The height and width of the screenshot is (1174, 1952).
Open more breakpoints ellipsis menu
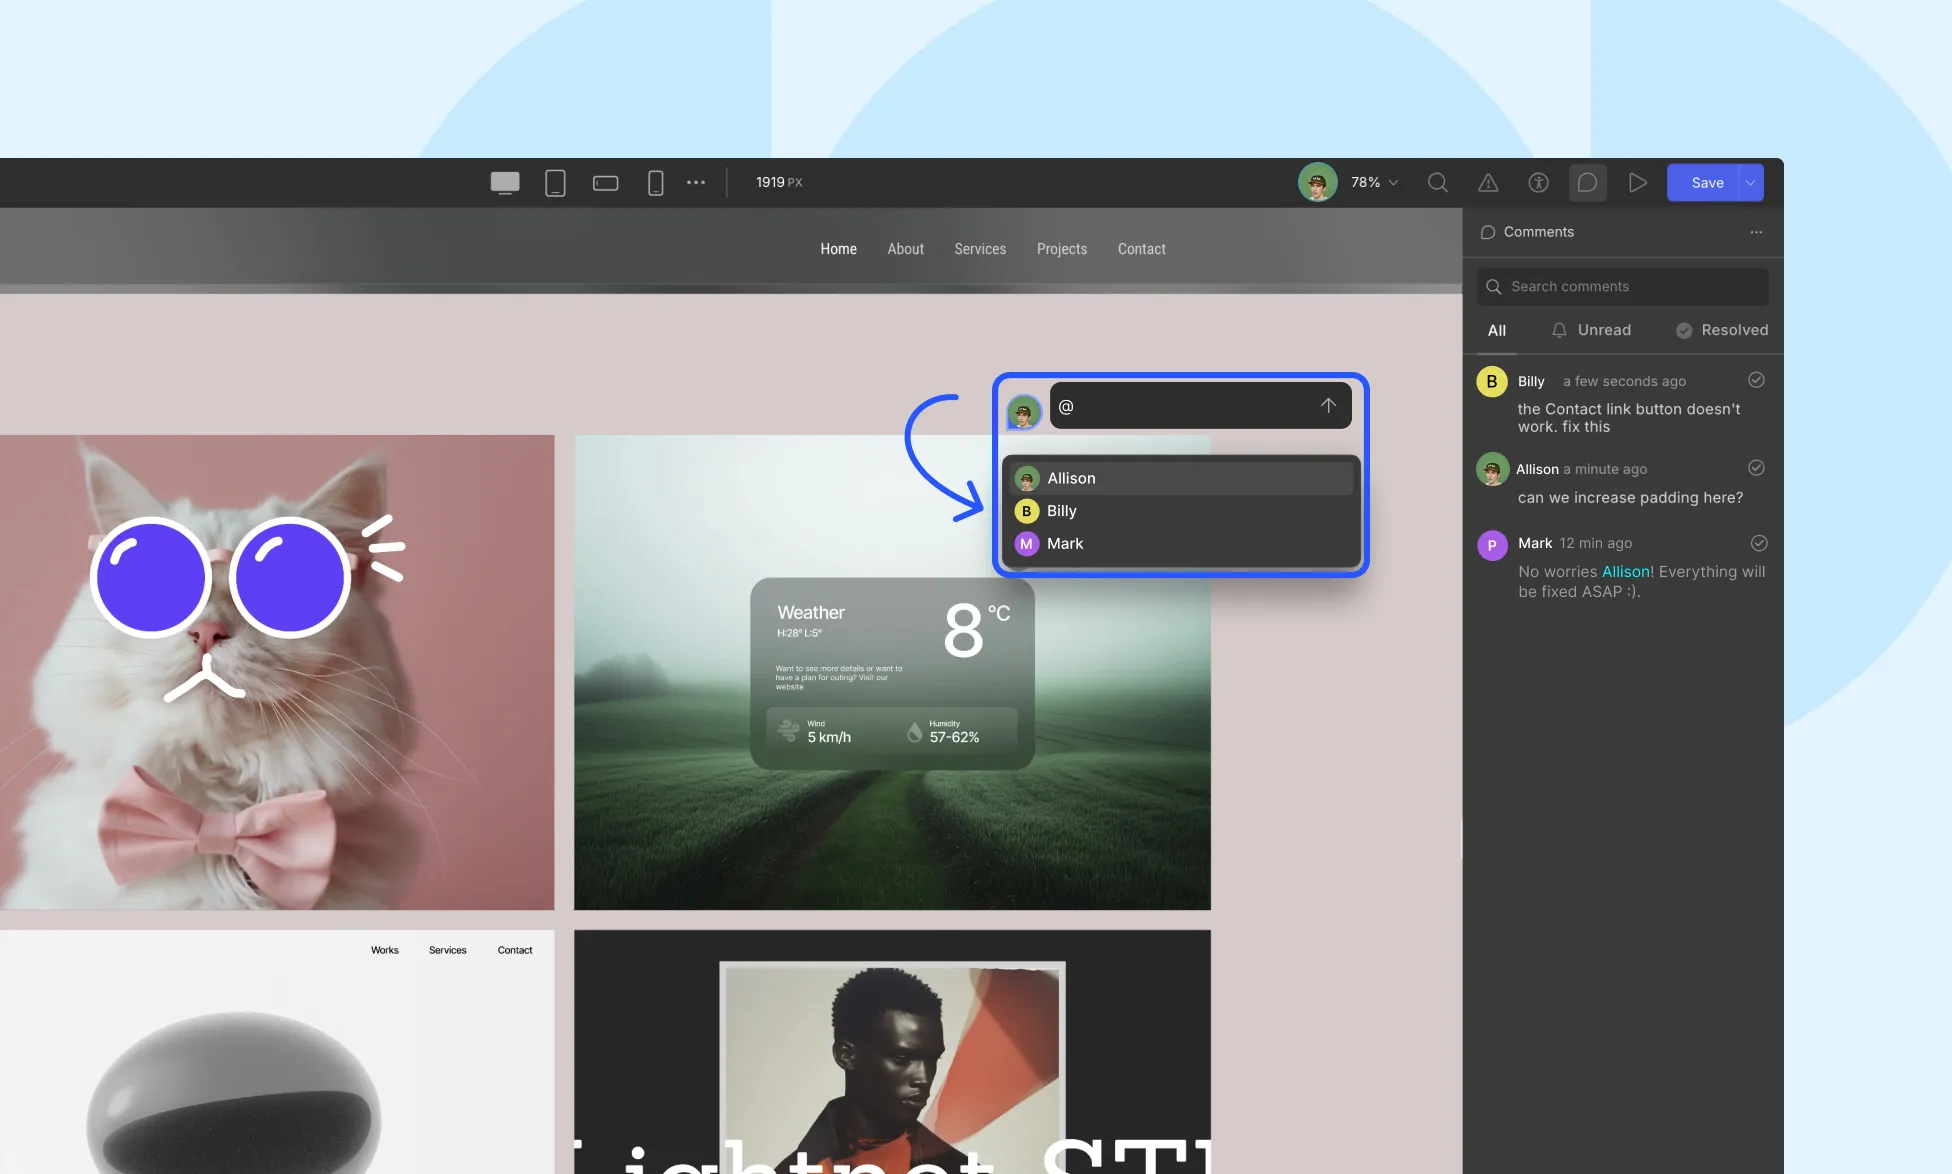click(x=696, y=183)
